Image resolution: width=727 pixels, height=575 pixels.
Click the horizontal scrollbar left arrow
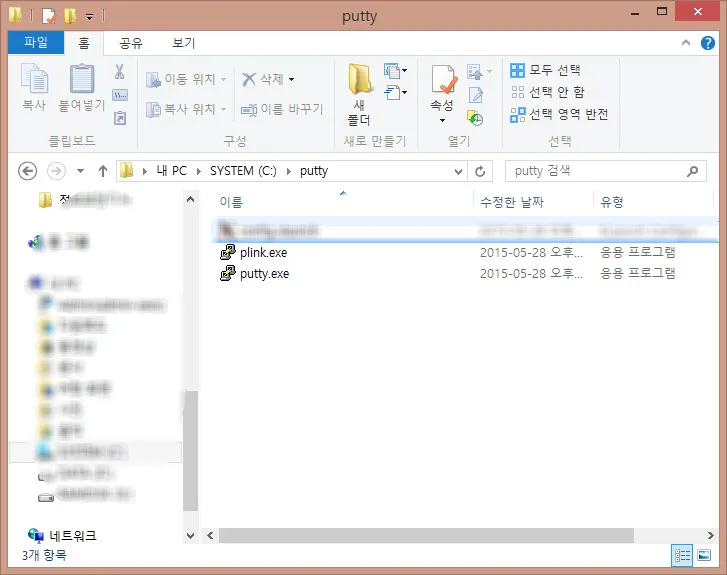pyautogui.click(x=210, y=536)
